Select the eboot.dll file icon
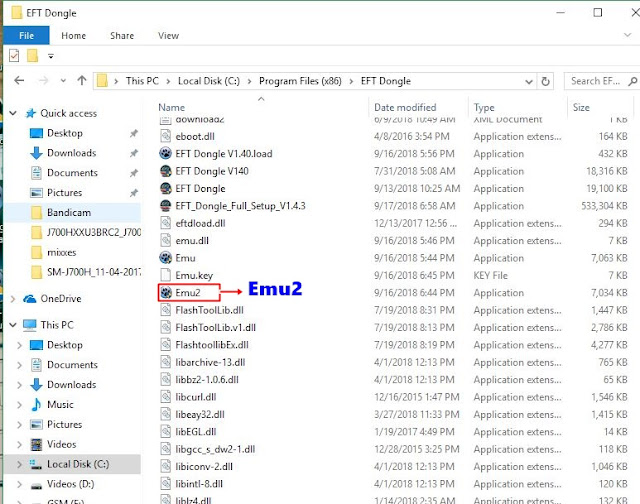640x504 pixels. pyautogui.click(x=165, y=136)
